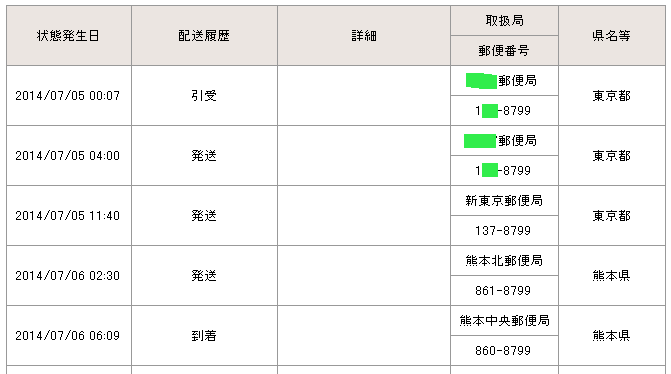
Task: Click the 2014/07/05 11:40 date cell
Action: point(69,215)
